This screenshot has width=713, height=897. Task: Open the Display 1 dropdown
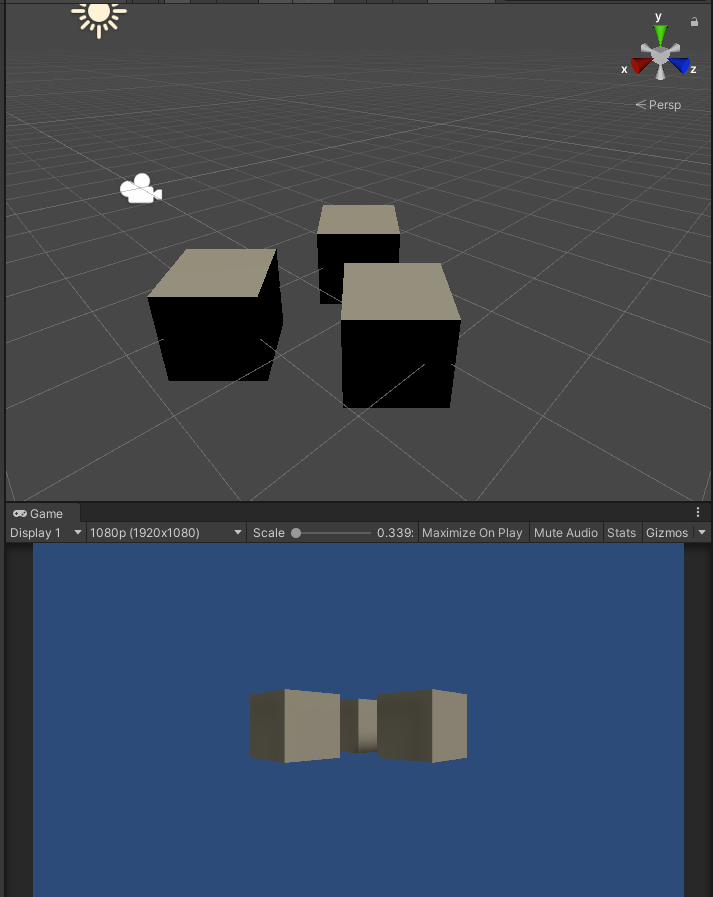pos(45,533)
